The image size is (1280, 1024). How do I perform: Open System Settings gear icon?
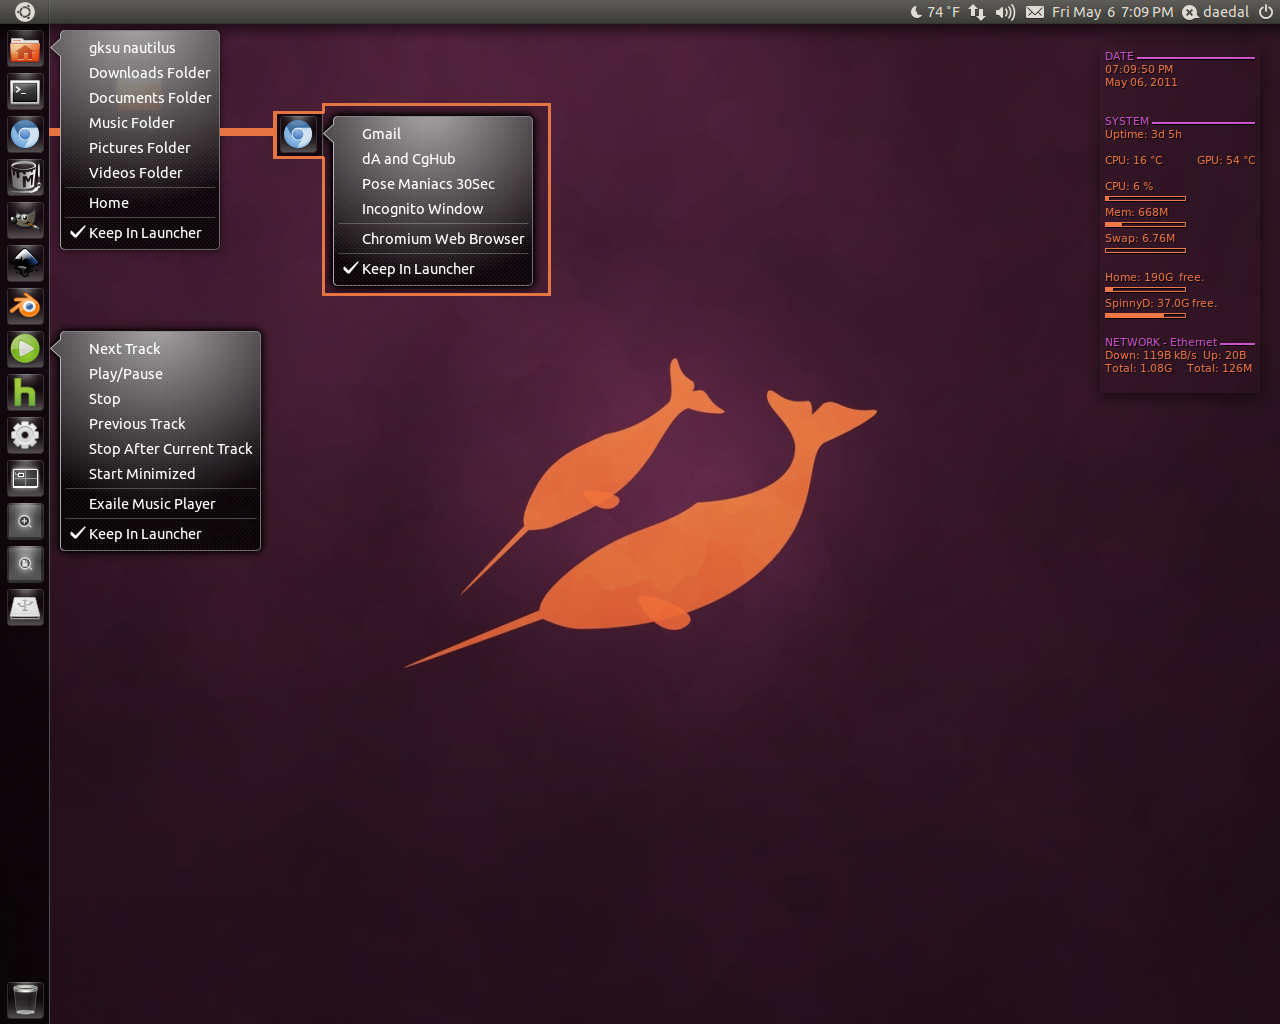coord(25,435)
